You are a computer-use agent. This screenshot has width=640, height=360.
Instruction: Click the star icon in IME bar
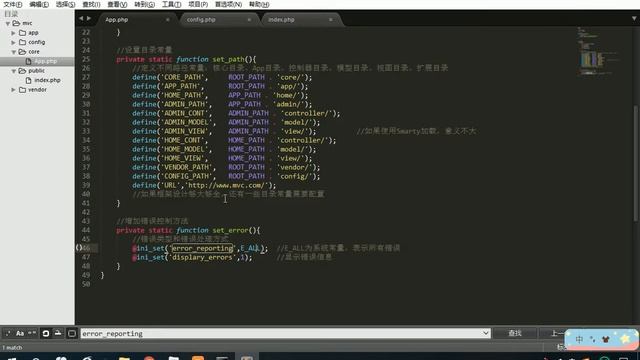(x=625, y=339)
